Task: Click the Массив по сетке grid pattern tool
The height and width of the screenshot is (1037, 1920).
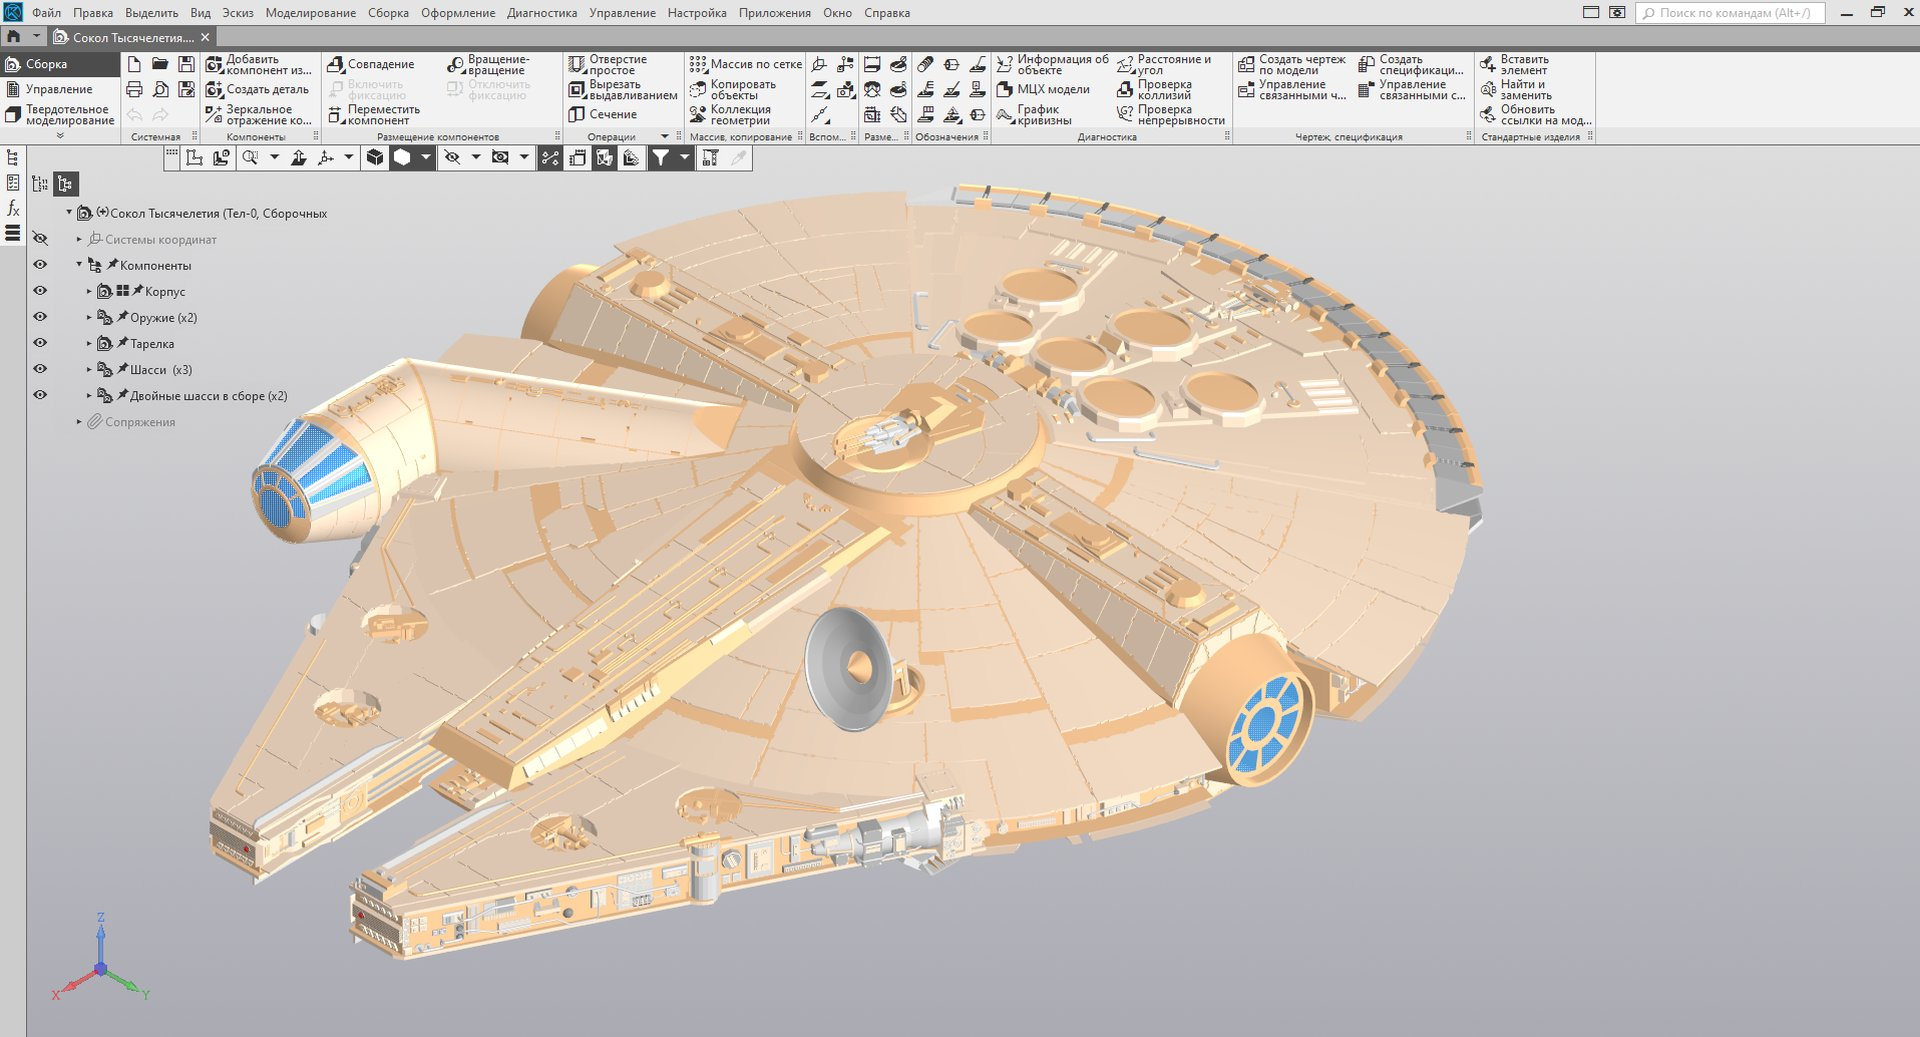Action: 745,64
